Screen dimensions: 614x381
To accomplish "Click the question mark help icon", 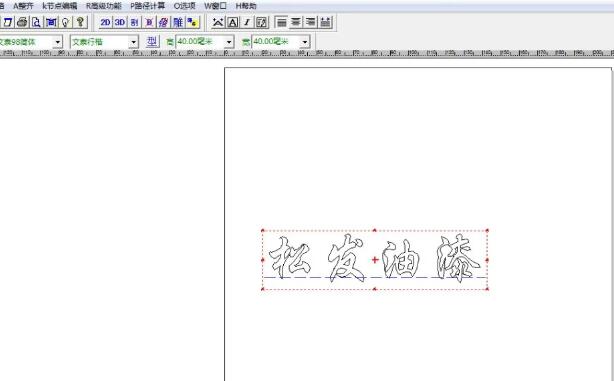I will [x=80, y=22].
